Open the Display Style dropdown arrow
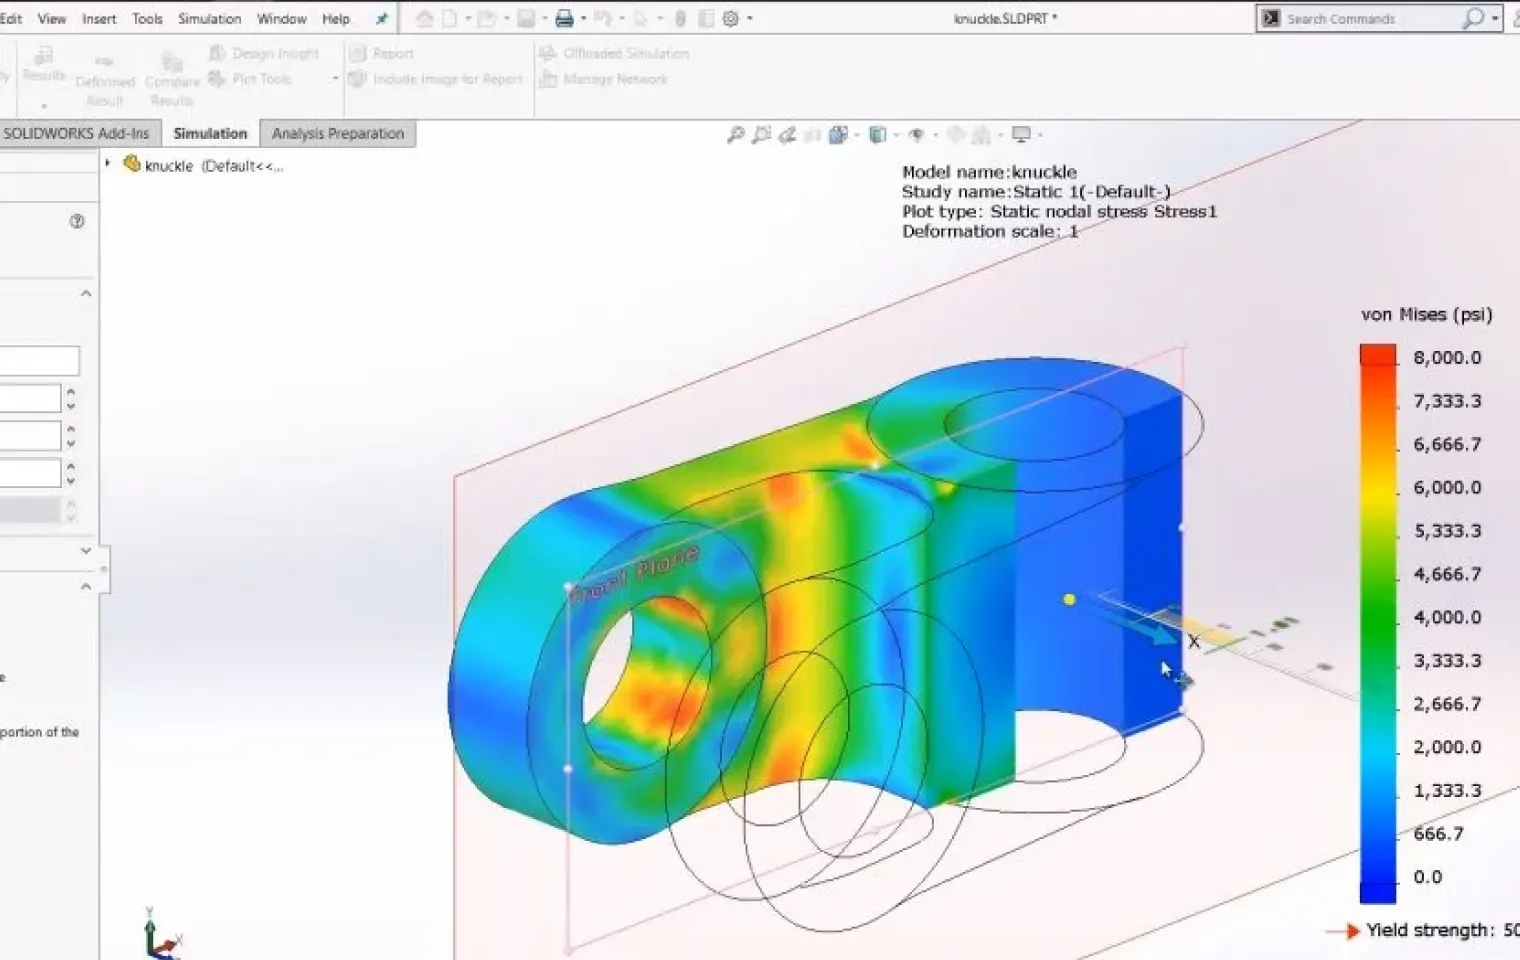 click(896, 135)
